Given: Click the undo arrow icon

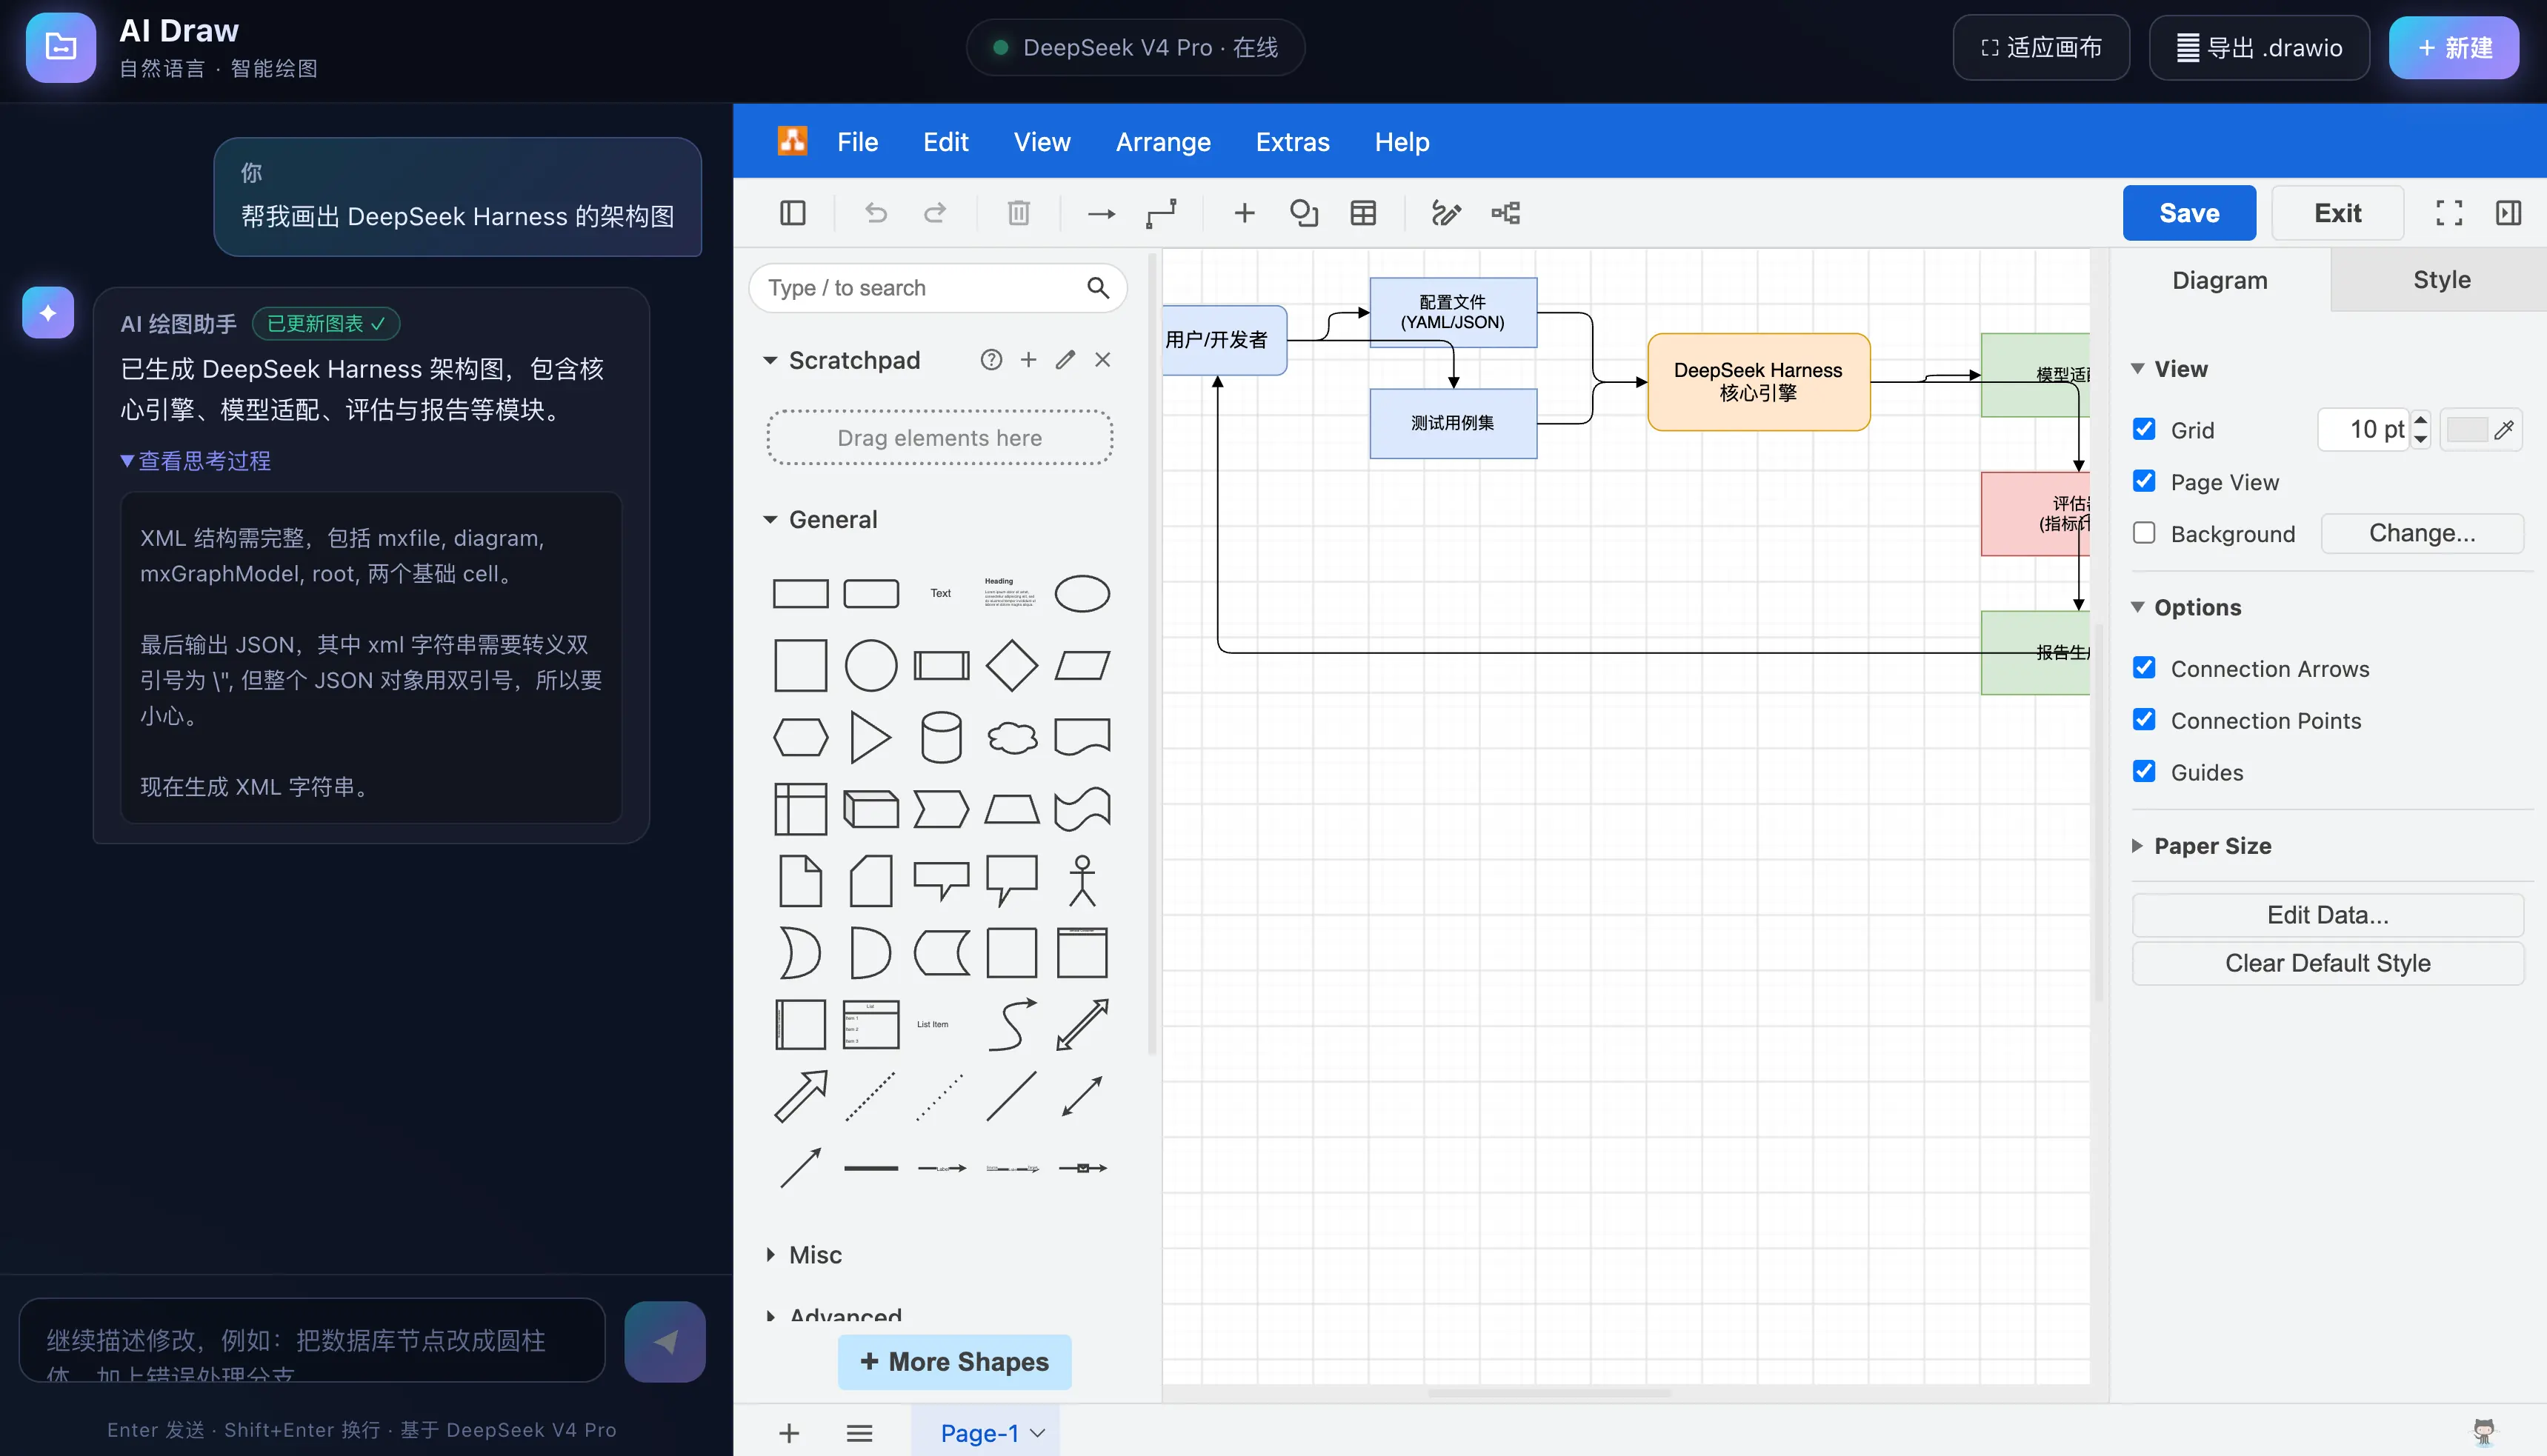Looking at the screenshot, I should pos(876,213).
